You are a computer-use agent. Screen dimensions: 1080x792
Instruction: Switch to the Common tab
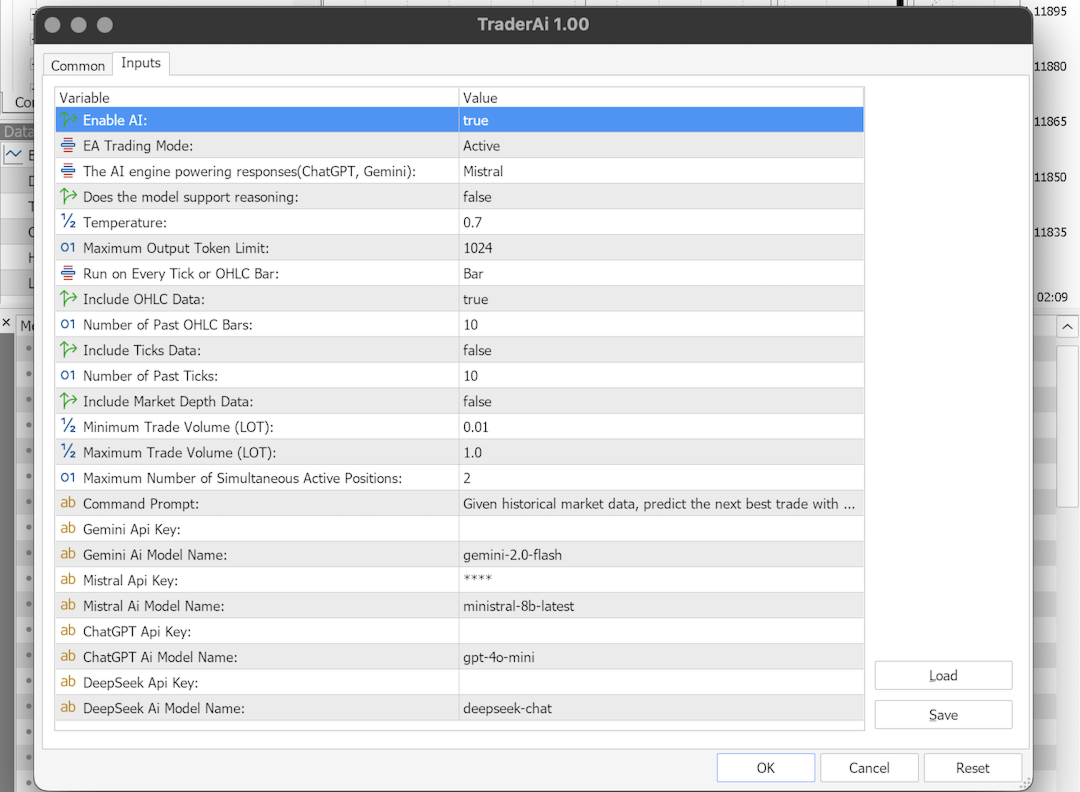[x=78, y=65]
